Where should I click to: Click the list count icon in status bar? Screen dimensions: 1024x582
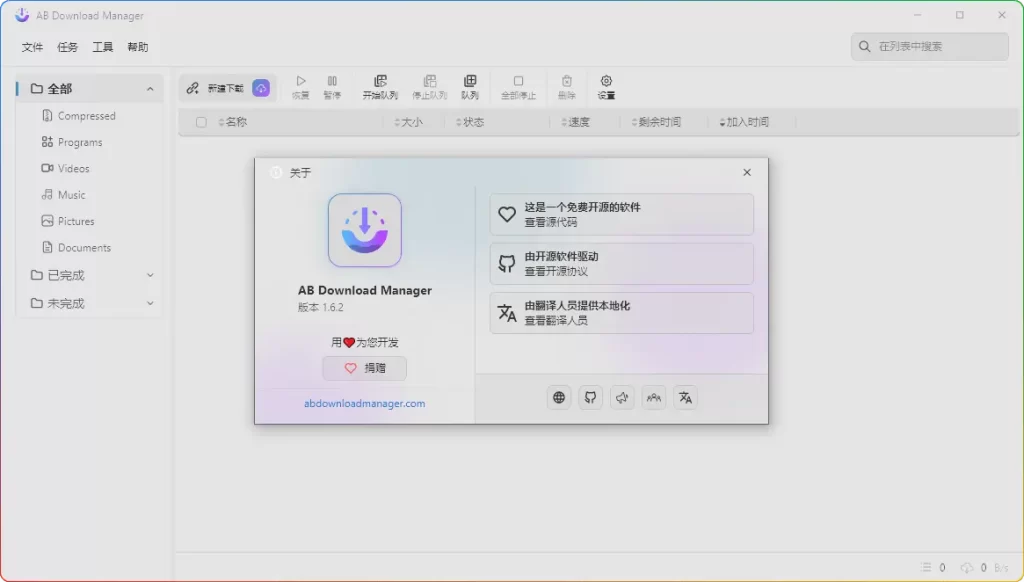[x=926, y=567]
